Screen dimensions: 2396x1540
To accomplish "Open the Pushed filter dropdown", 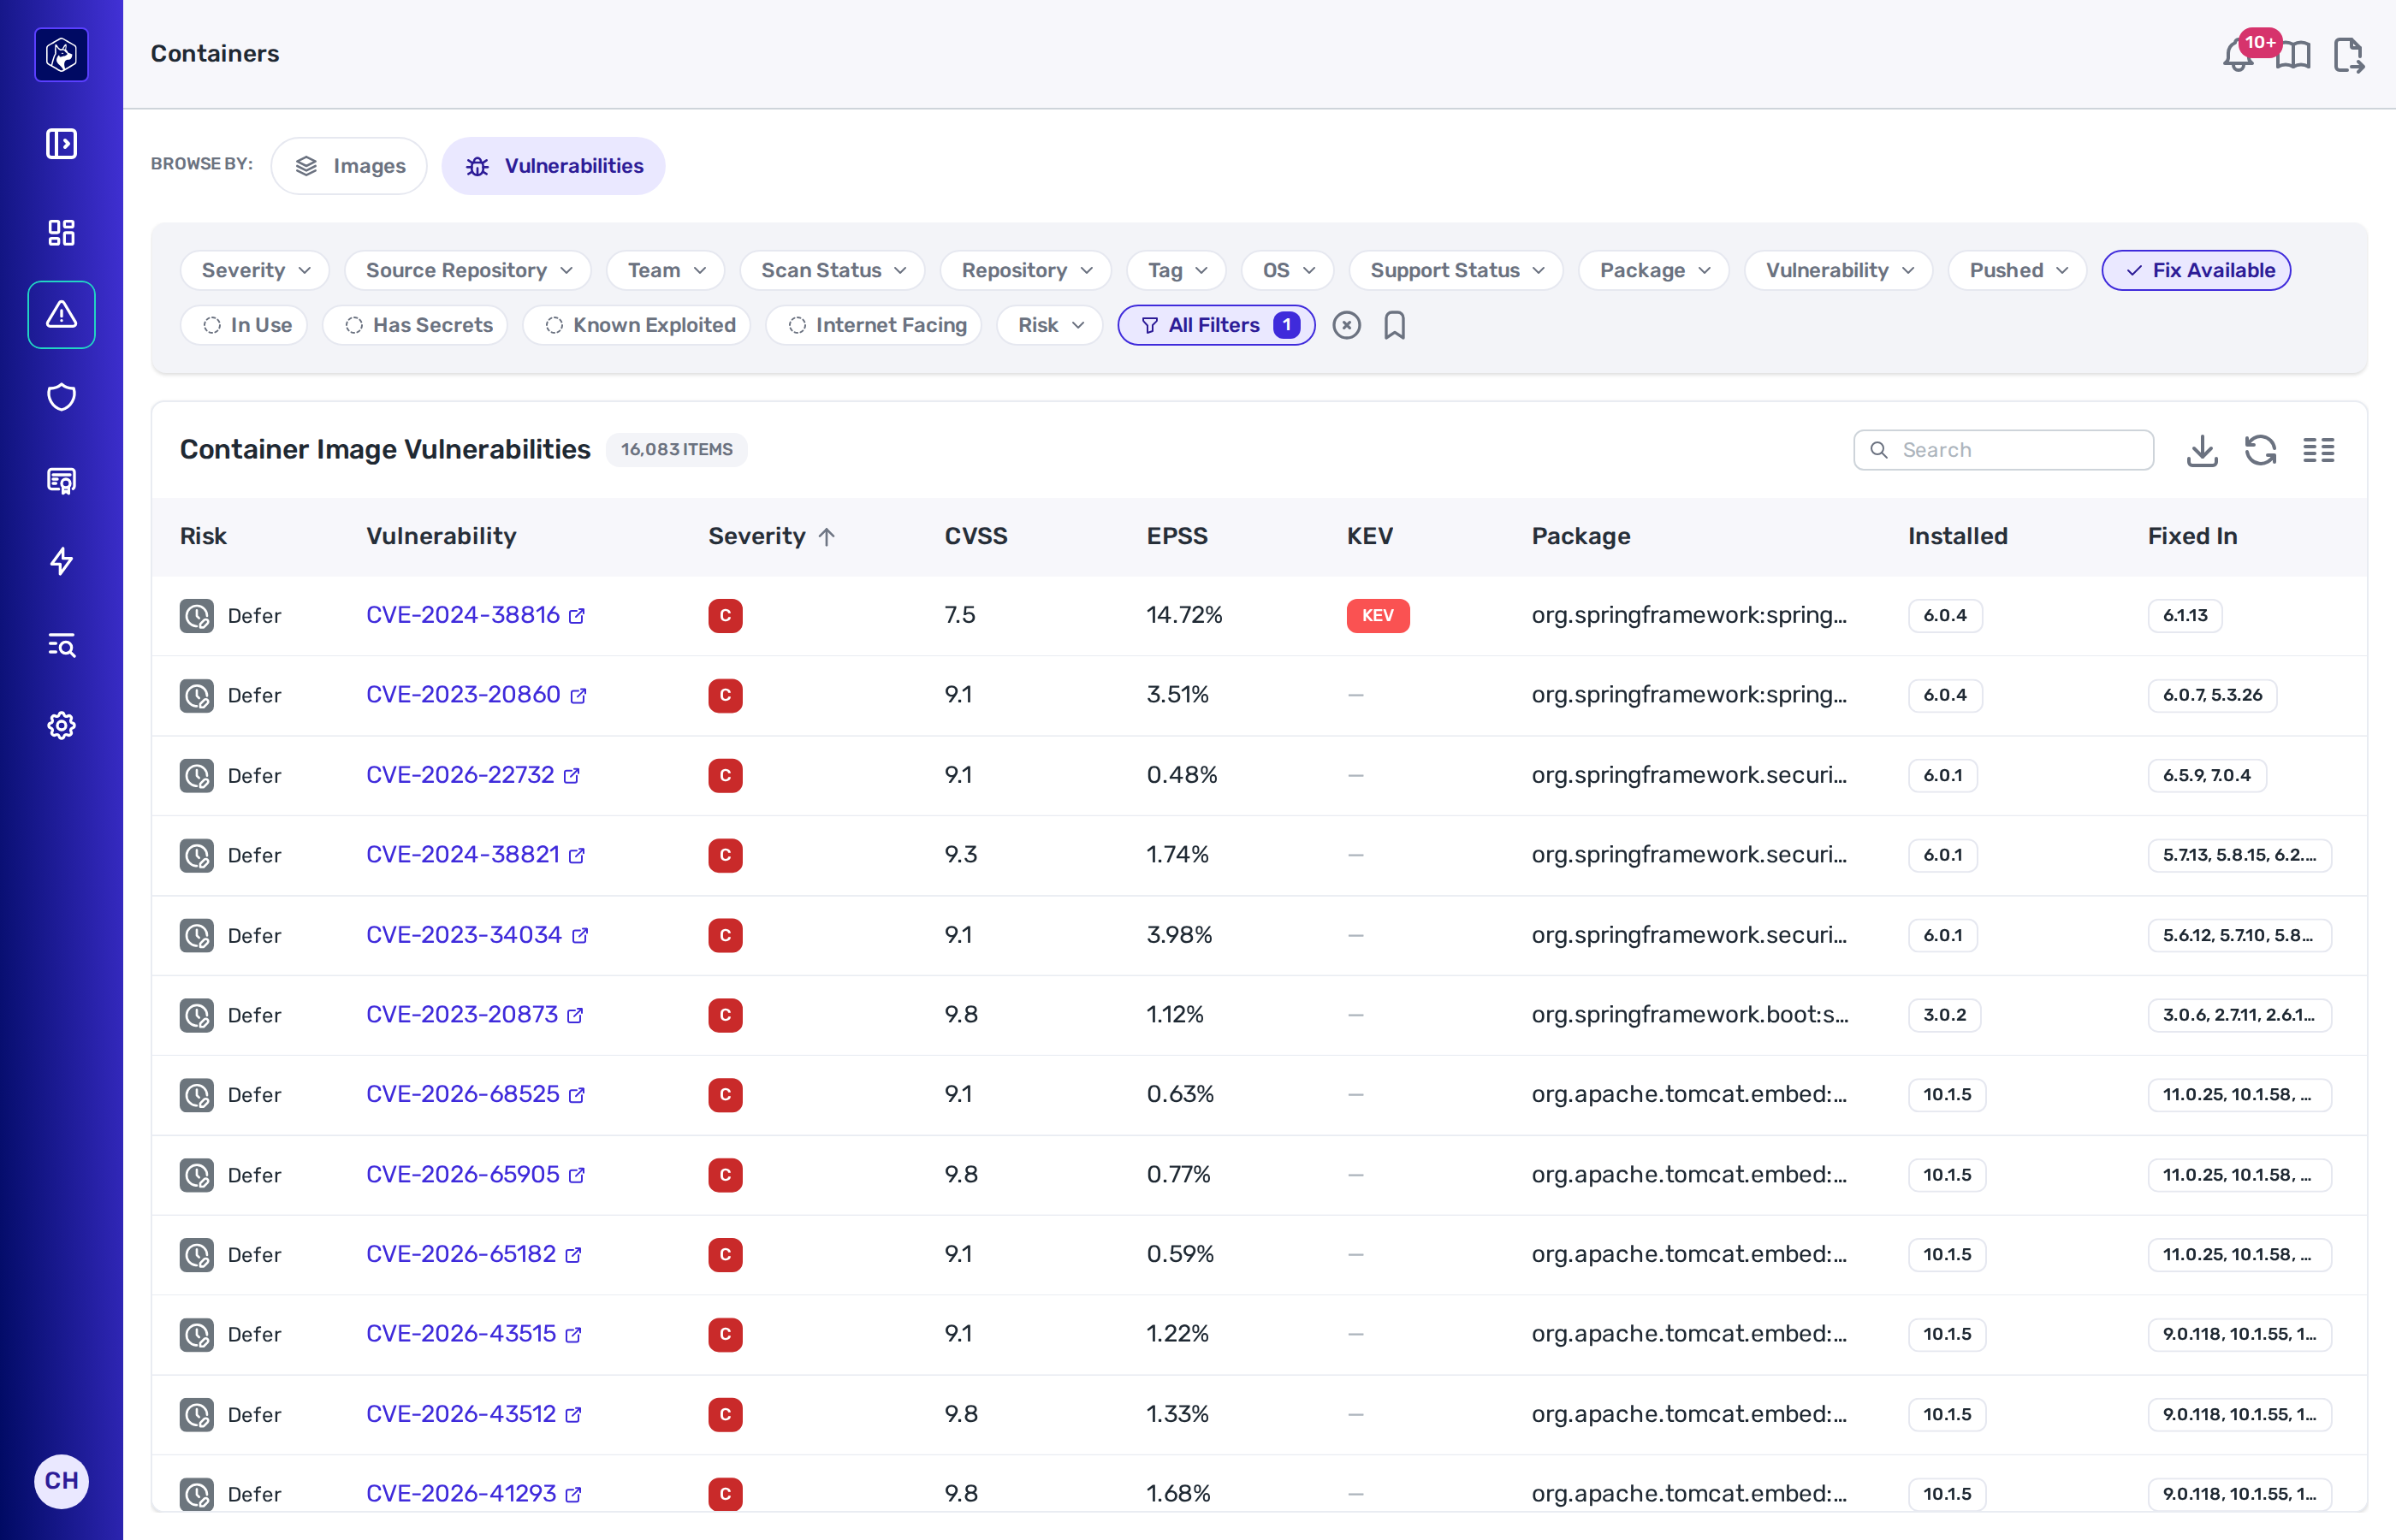I will click(2017, 270).
